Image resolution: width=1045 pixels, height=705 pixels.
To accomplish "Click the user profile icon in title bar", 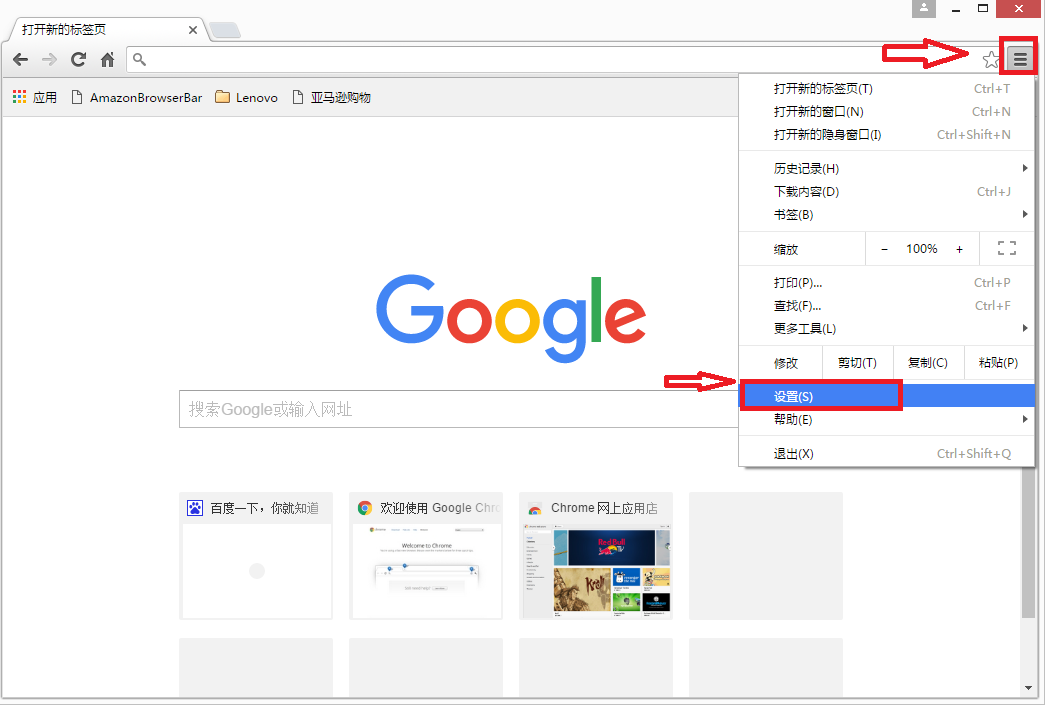I will click(923, 9).
